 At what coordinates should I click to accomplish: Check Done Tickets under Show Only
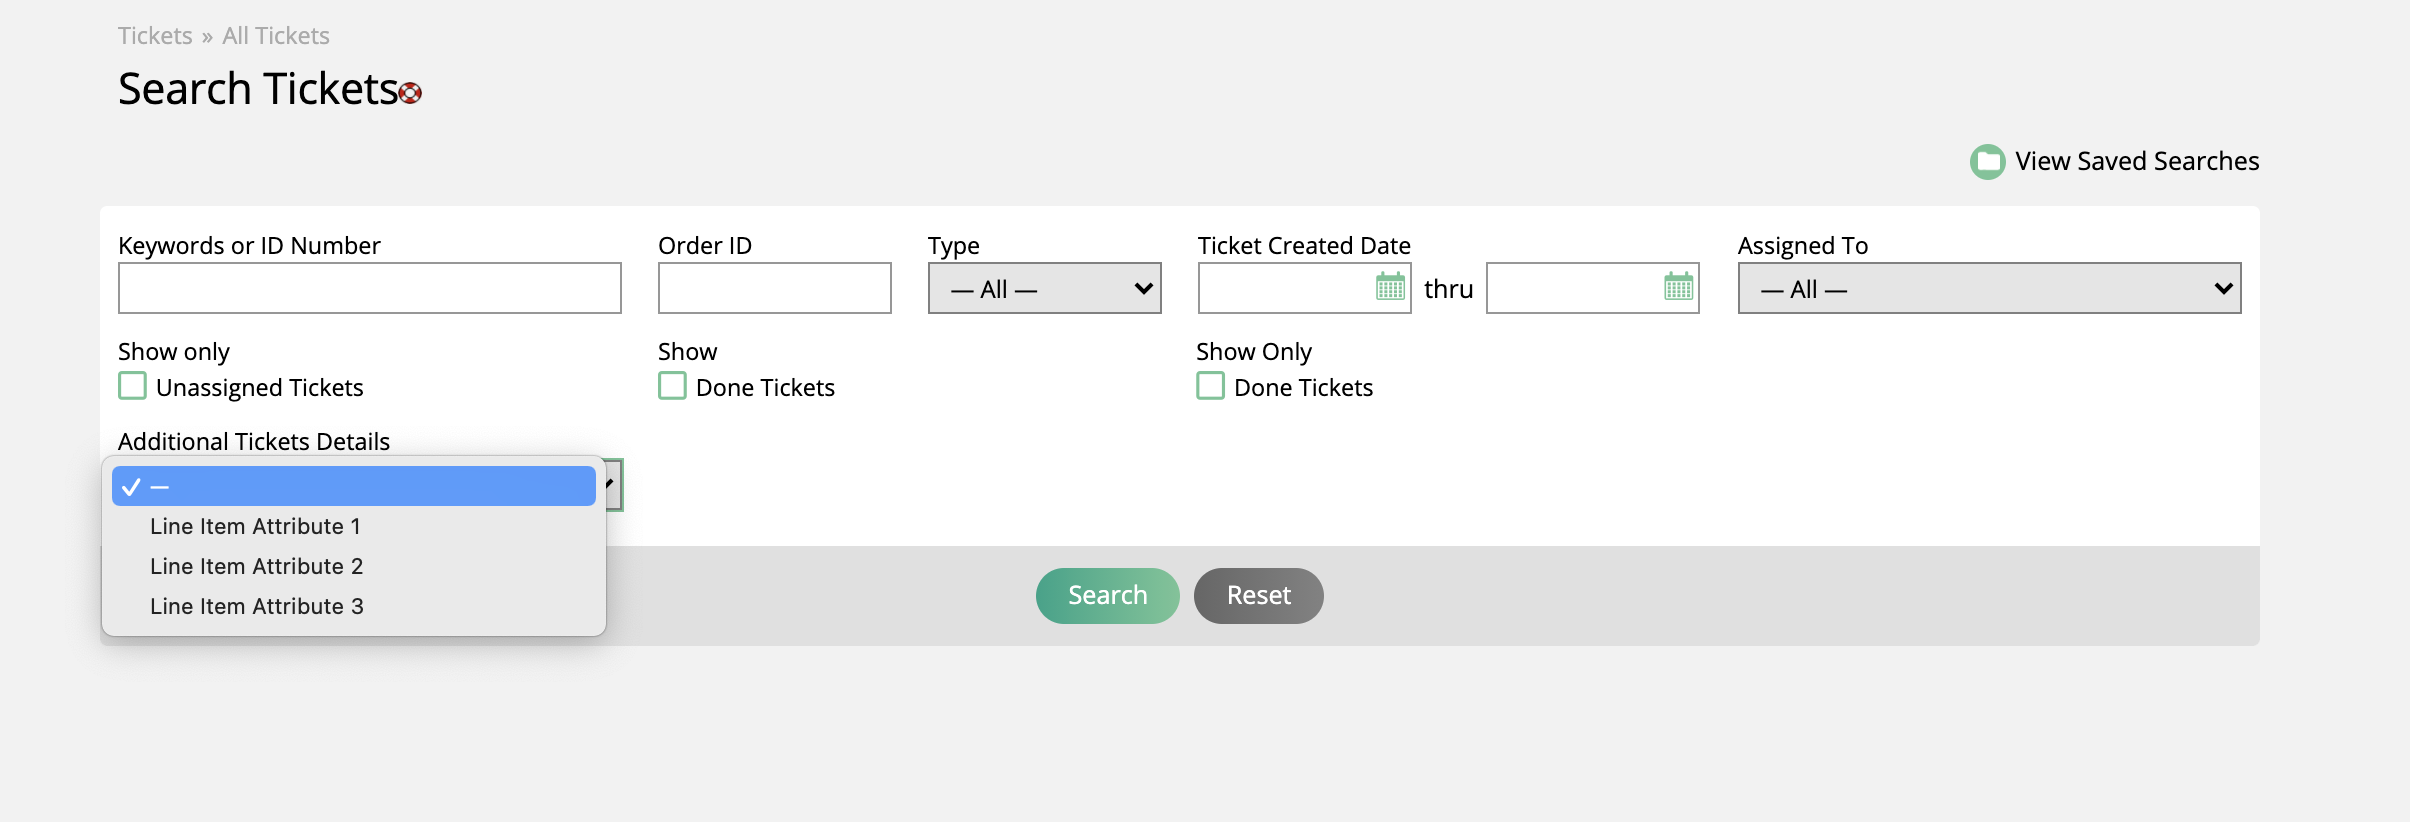click(1210, 386)
